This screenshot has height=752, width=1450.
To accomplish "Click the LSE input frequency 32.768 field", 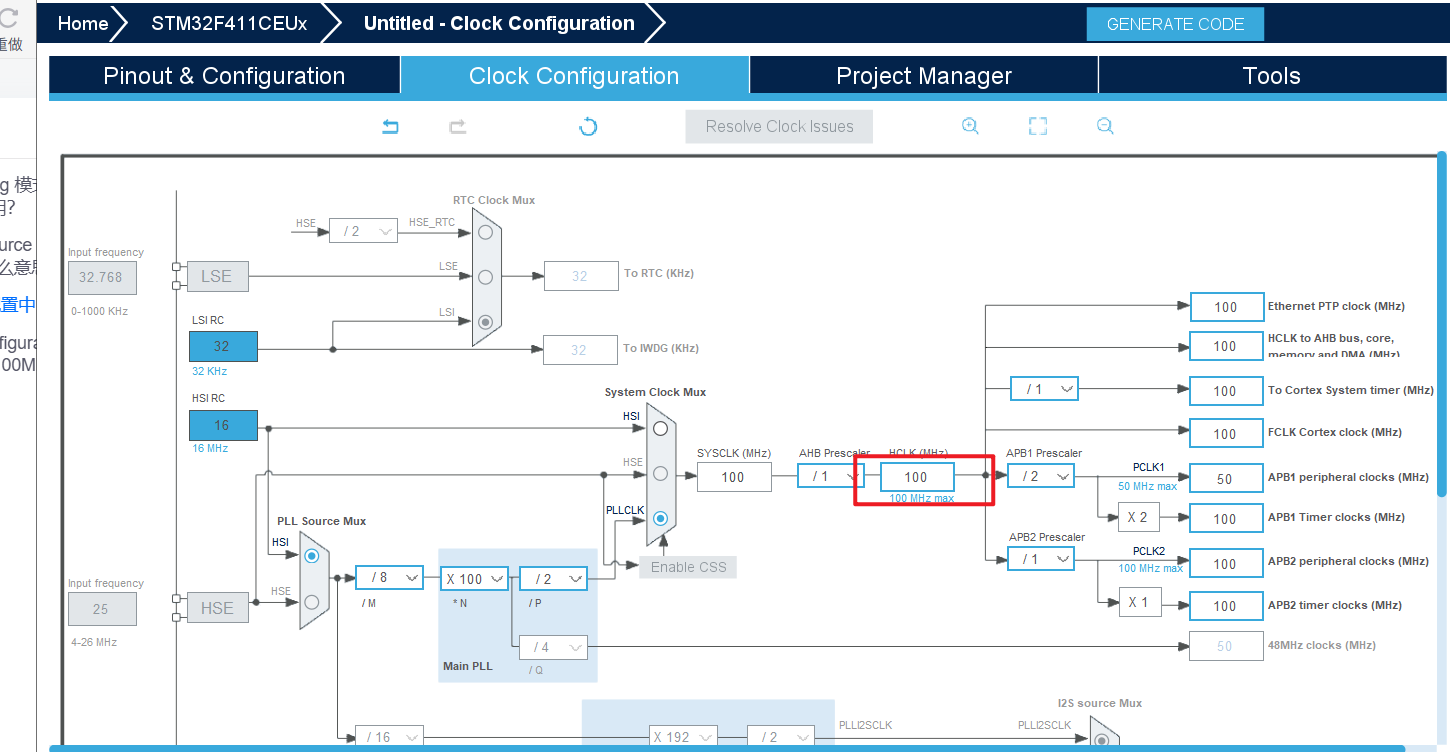I will tap(102, 277).
